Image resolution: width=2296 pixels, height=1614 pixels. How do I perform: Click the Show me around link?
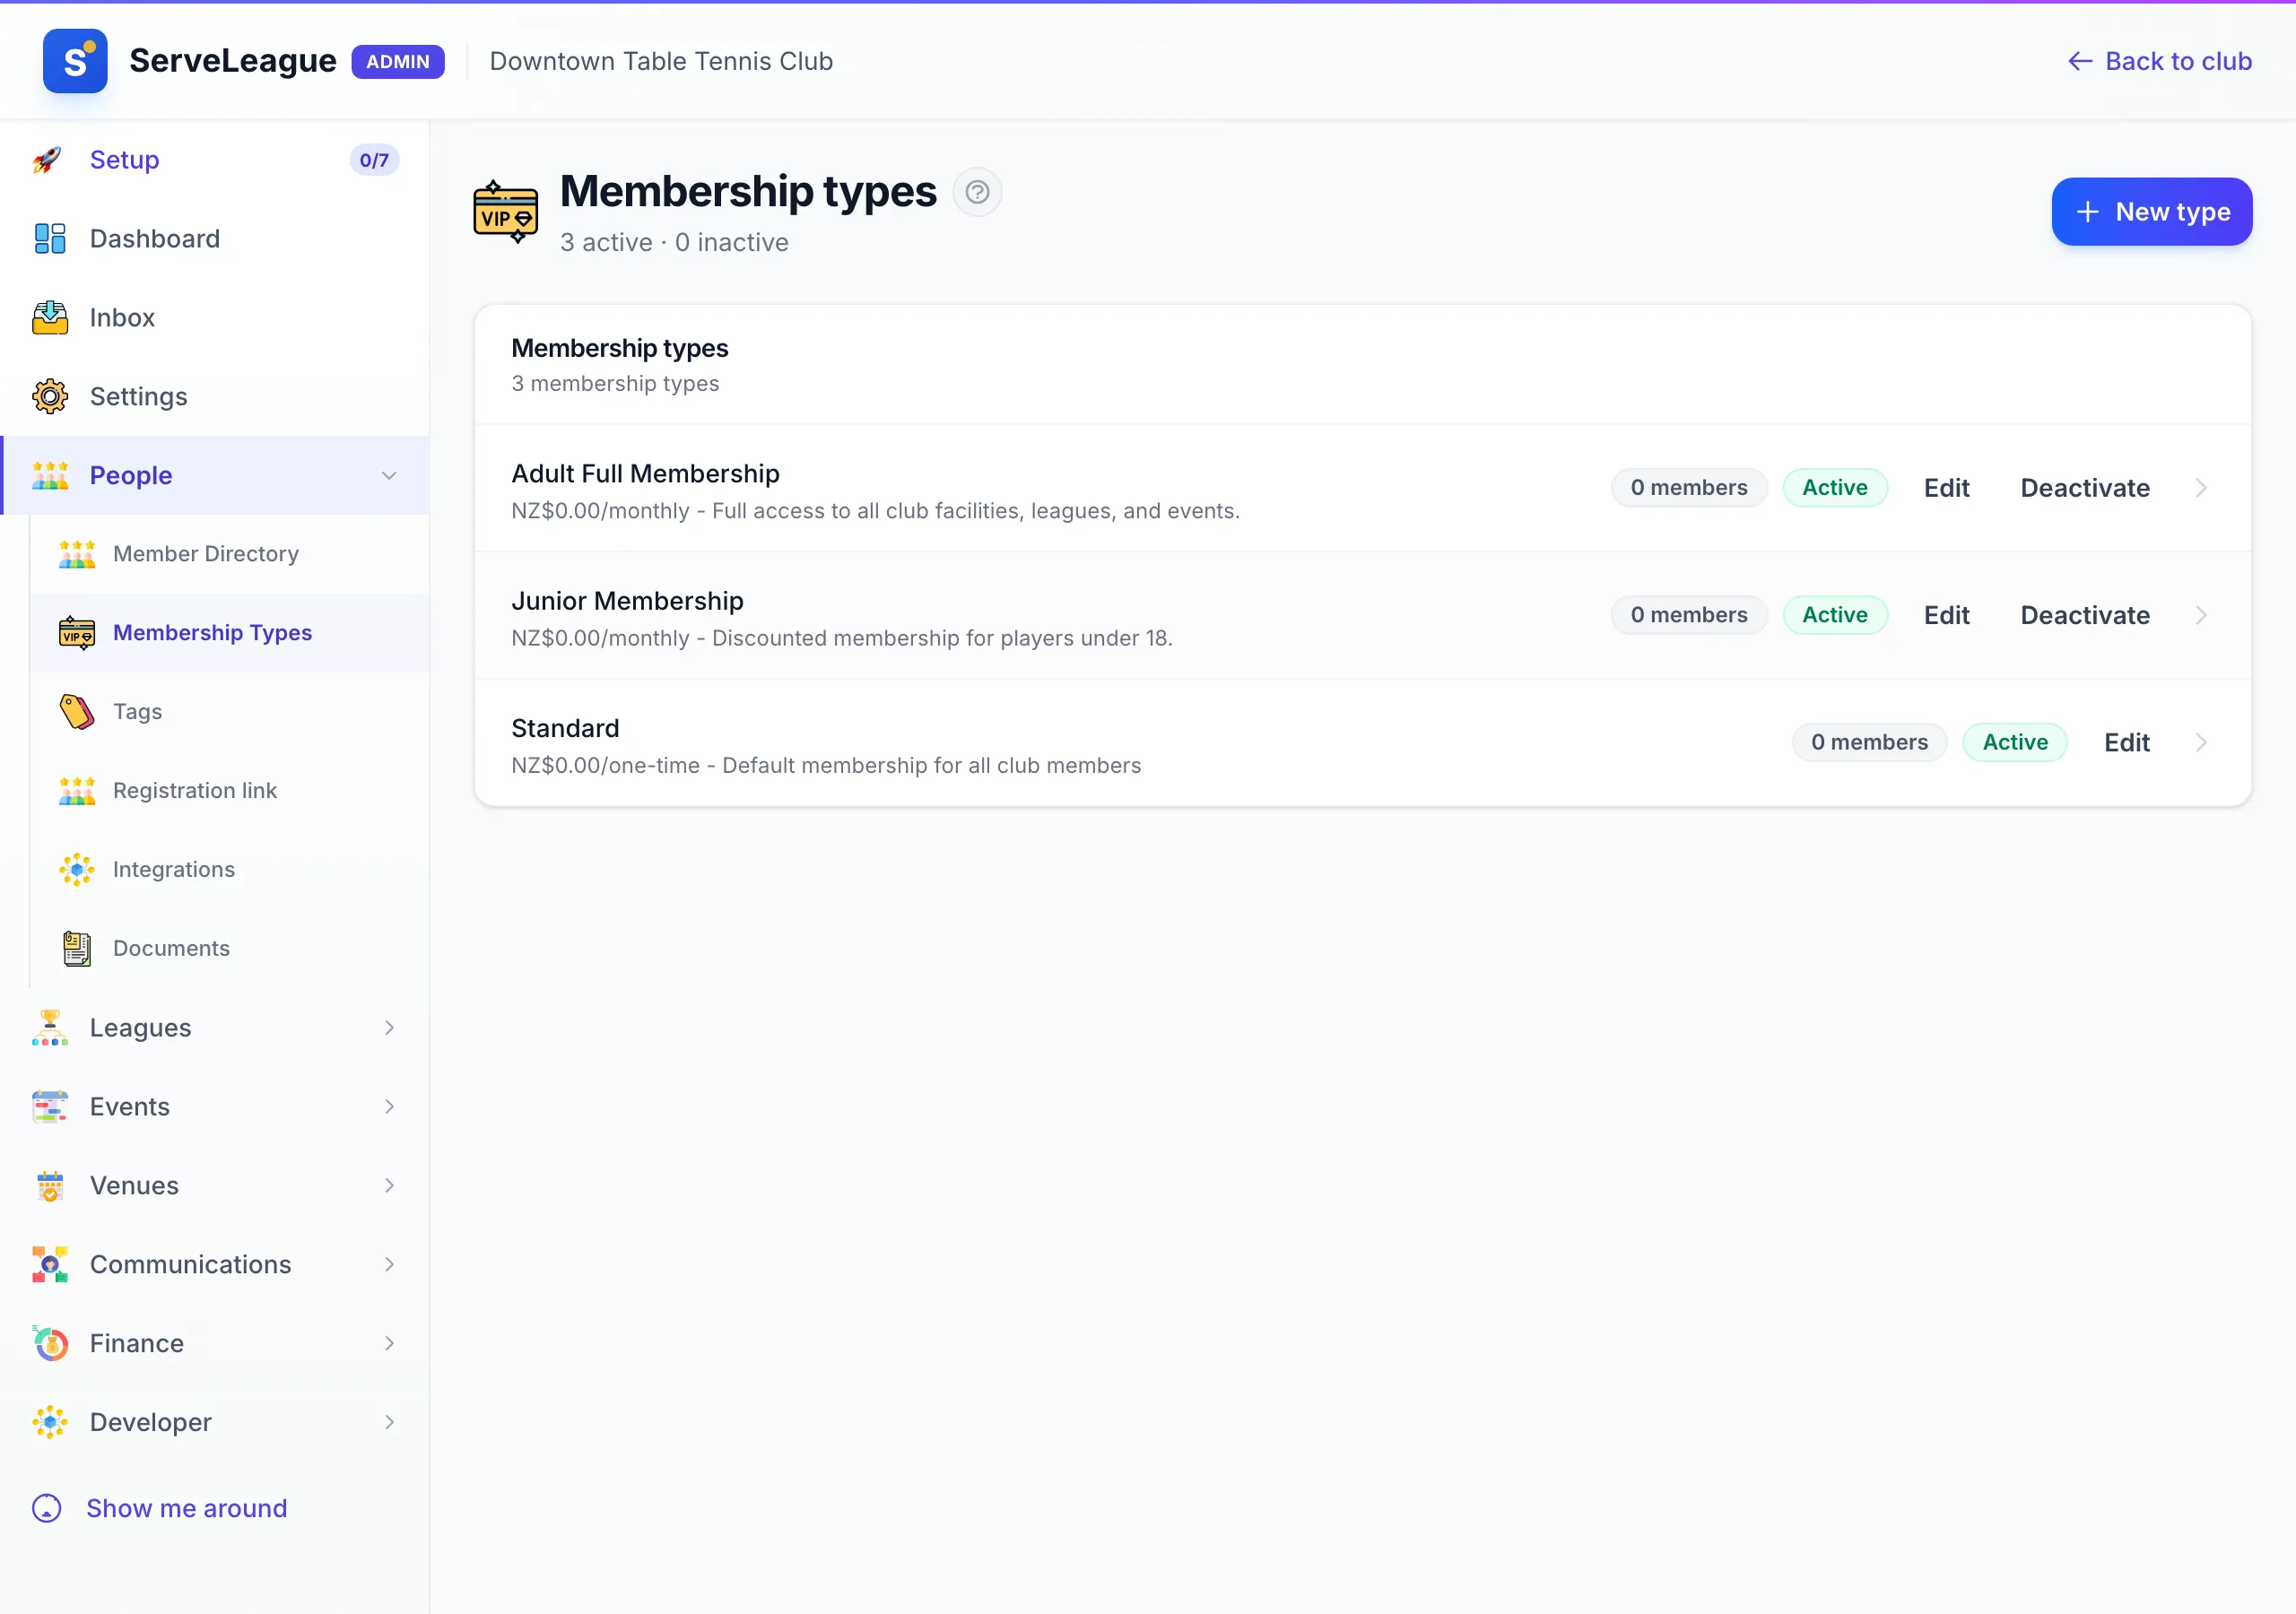160,1509
